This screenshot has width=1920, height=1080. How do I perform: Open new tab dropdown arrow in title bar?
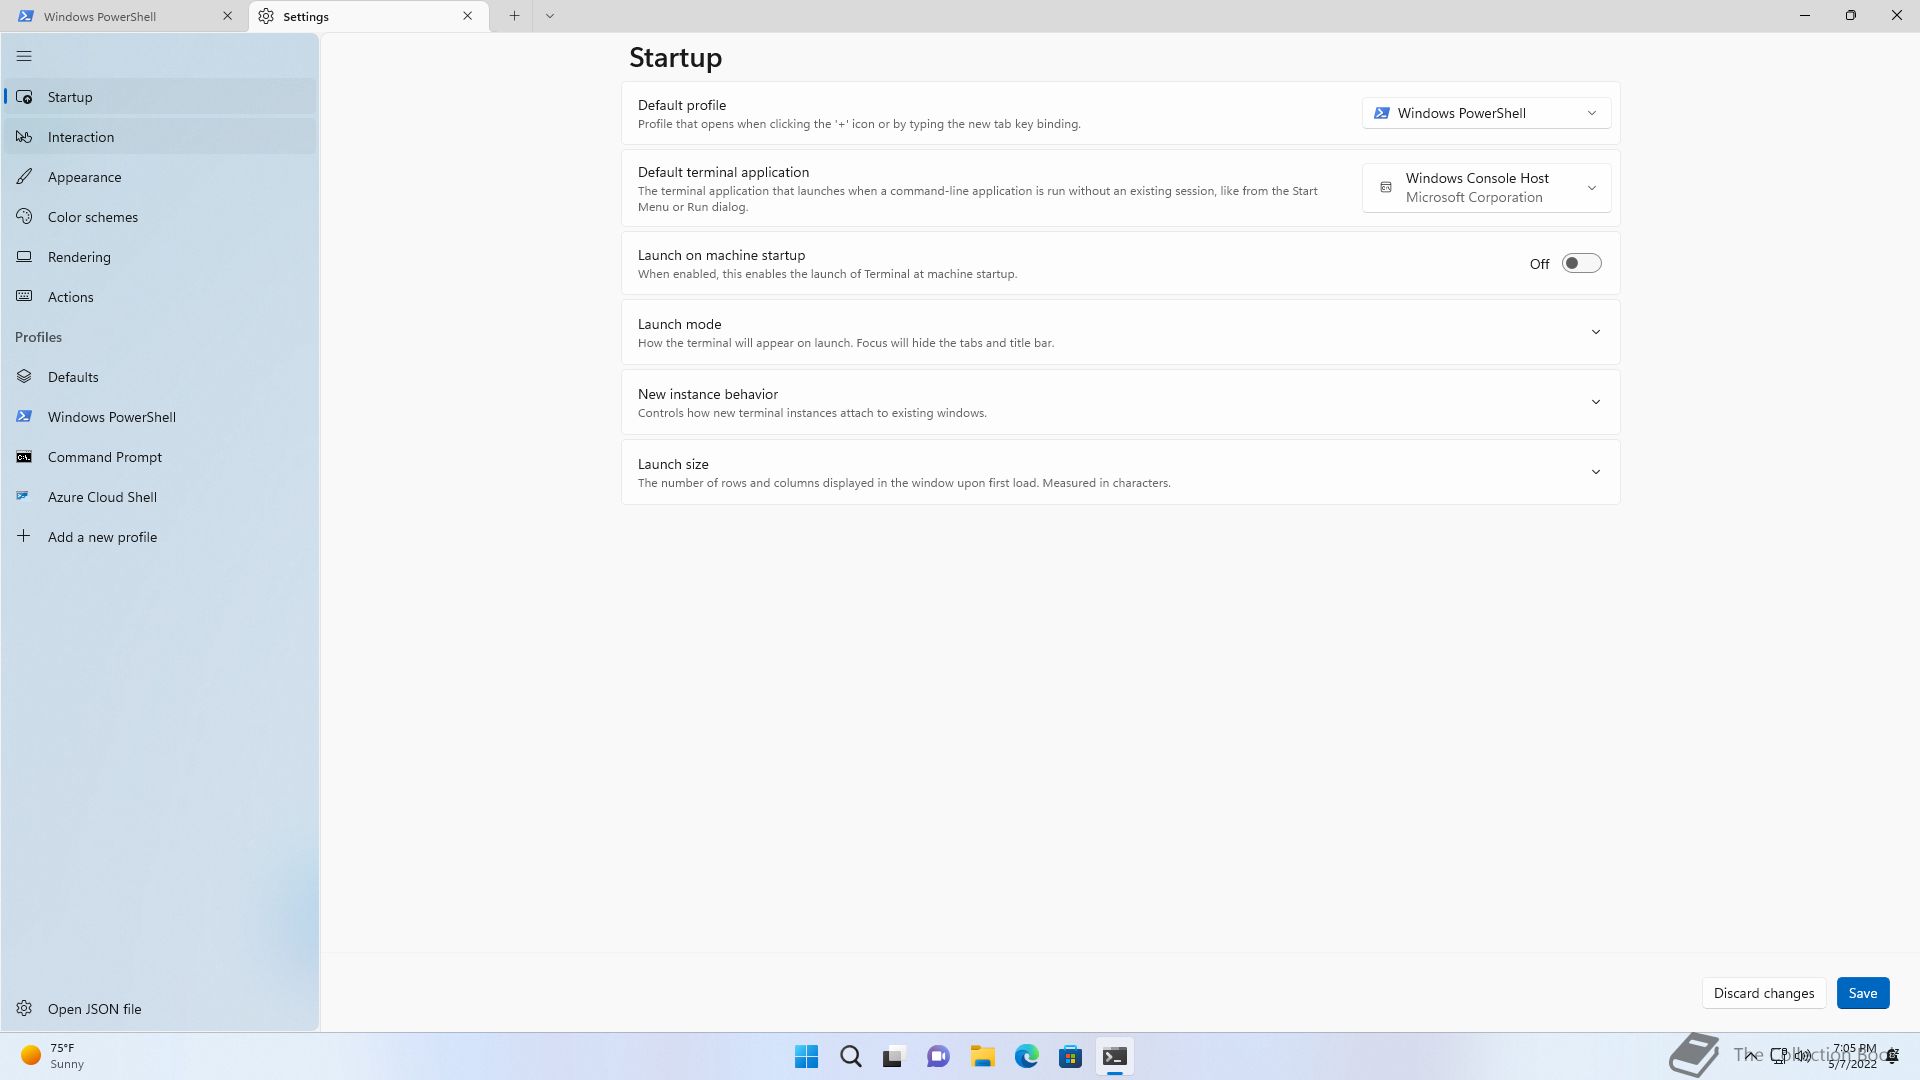coord(549,16)
